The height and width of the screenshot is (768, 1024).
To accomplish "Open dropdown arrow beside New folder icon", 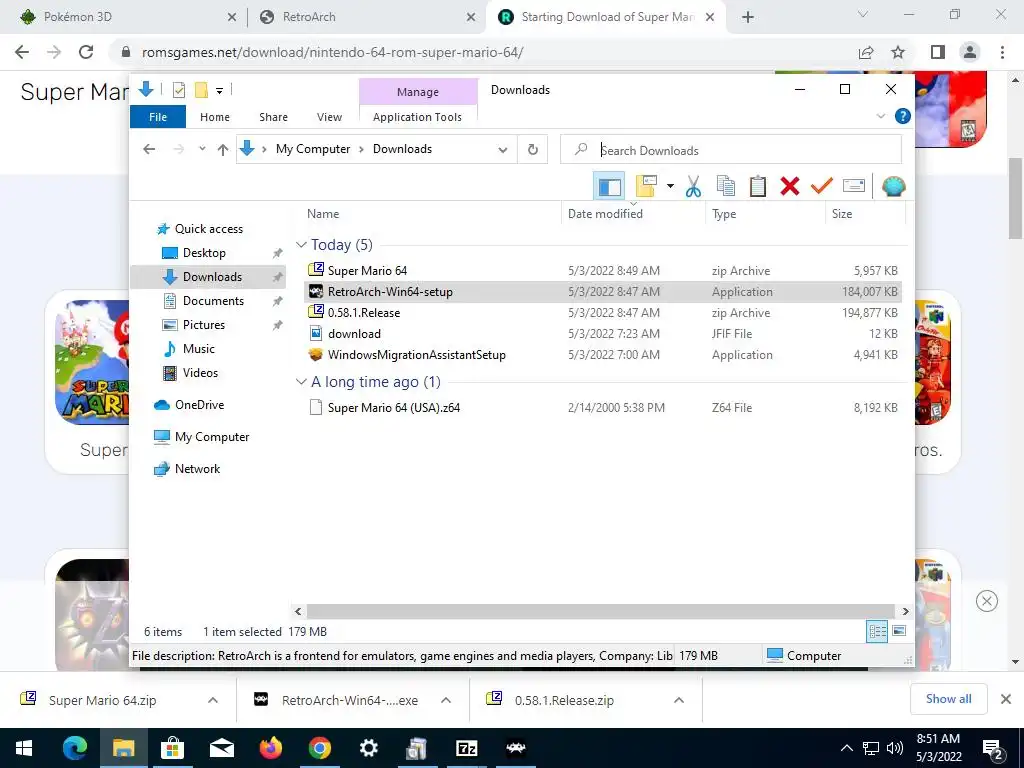I will 670,187.
